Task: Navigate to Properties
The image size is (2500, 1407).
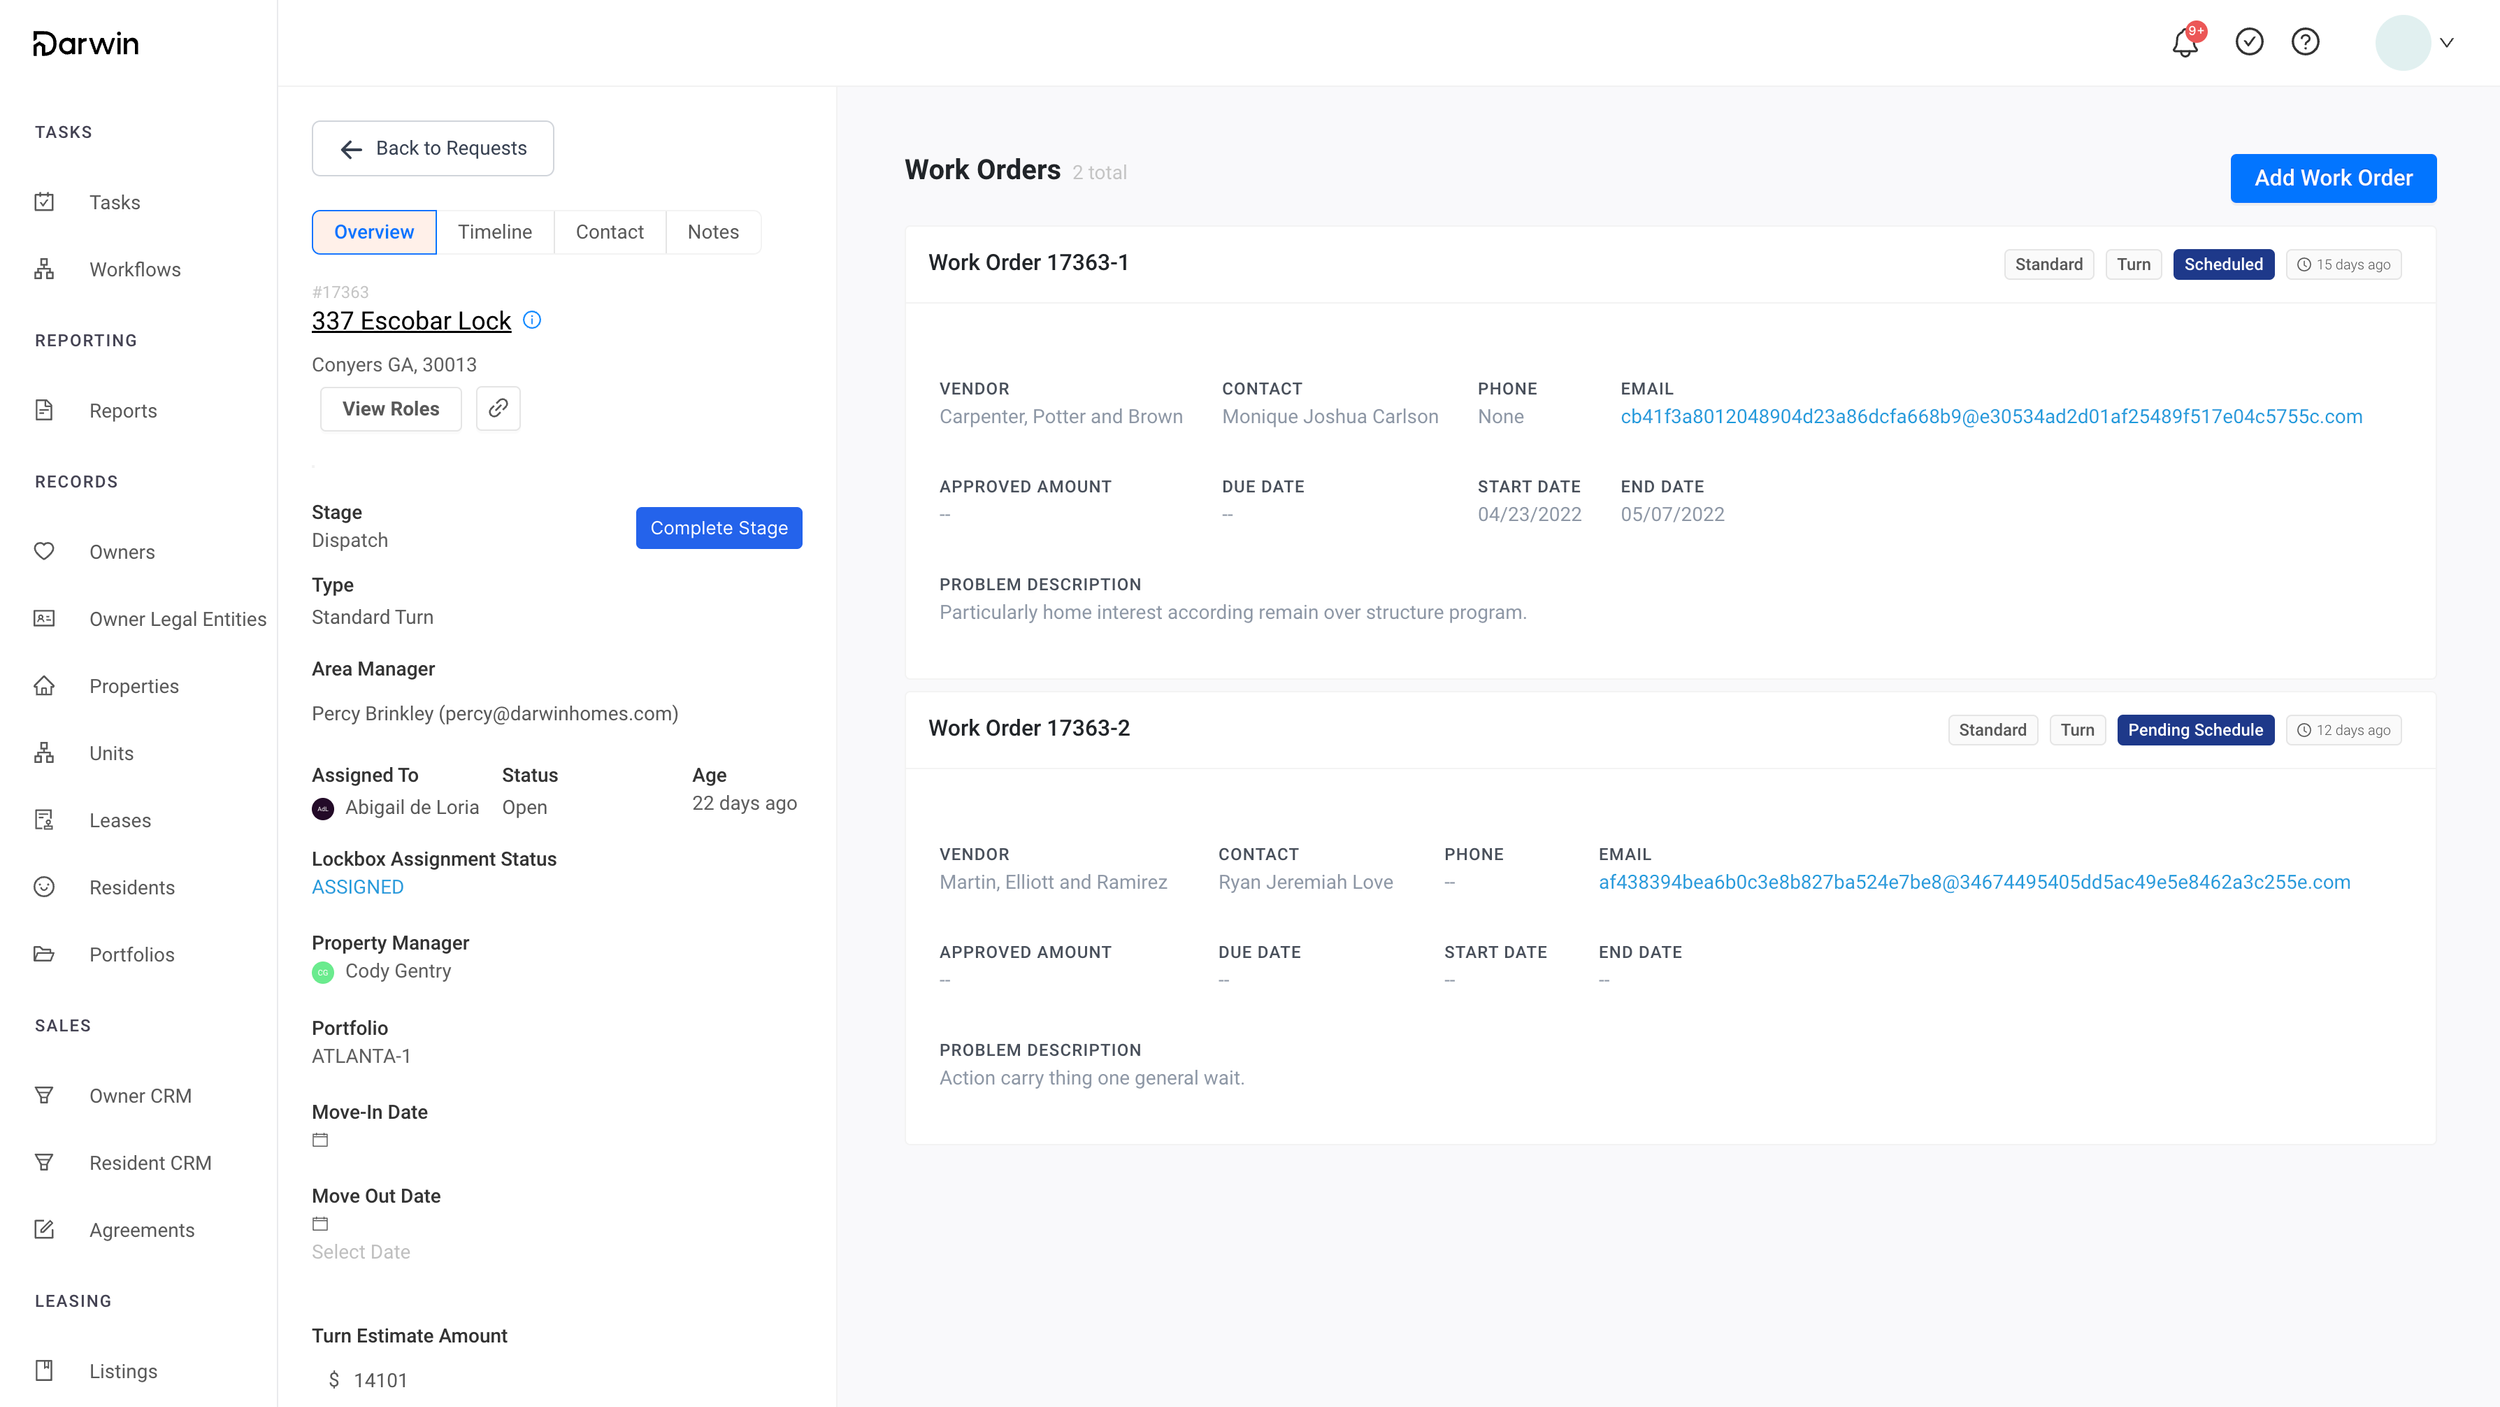Action: click(133, 685)
